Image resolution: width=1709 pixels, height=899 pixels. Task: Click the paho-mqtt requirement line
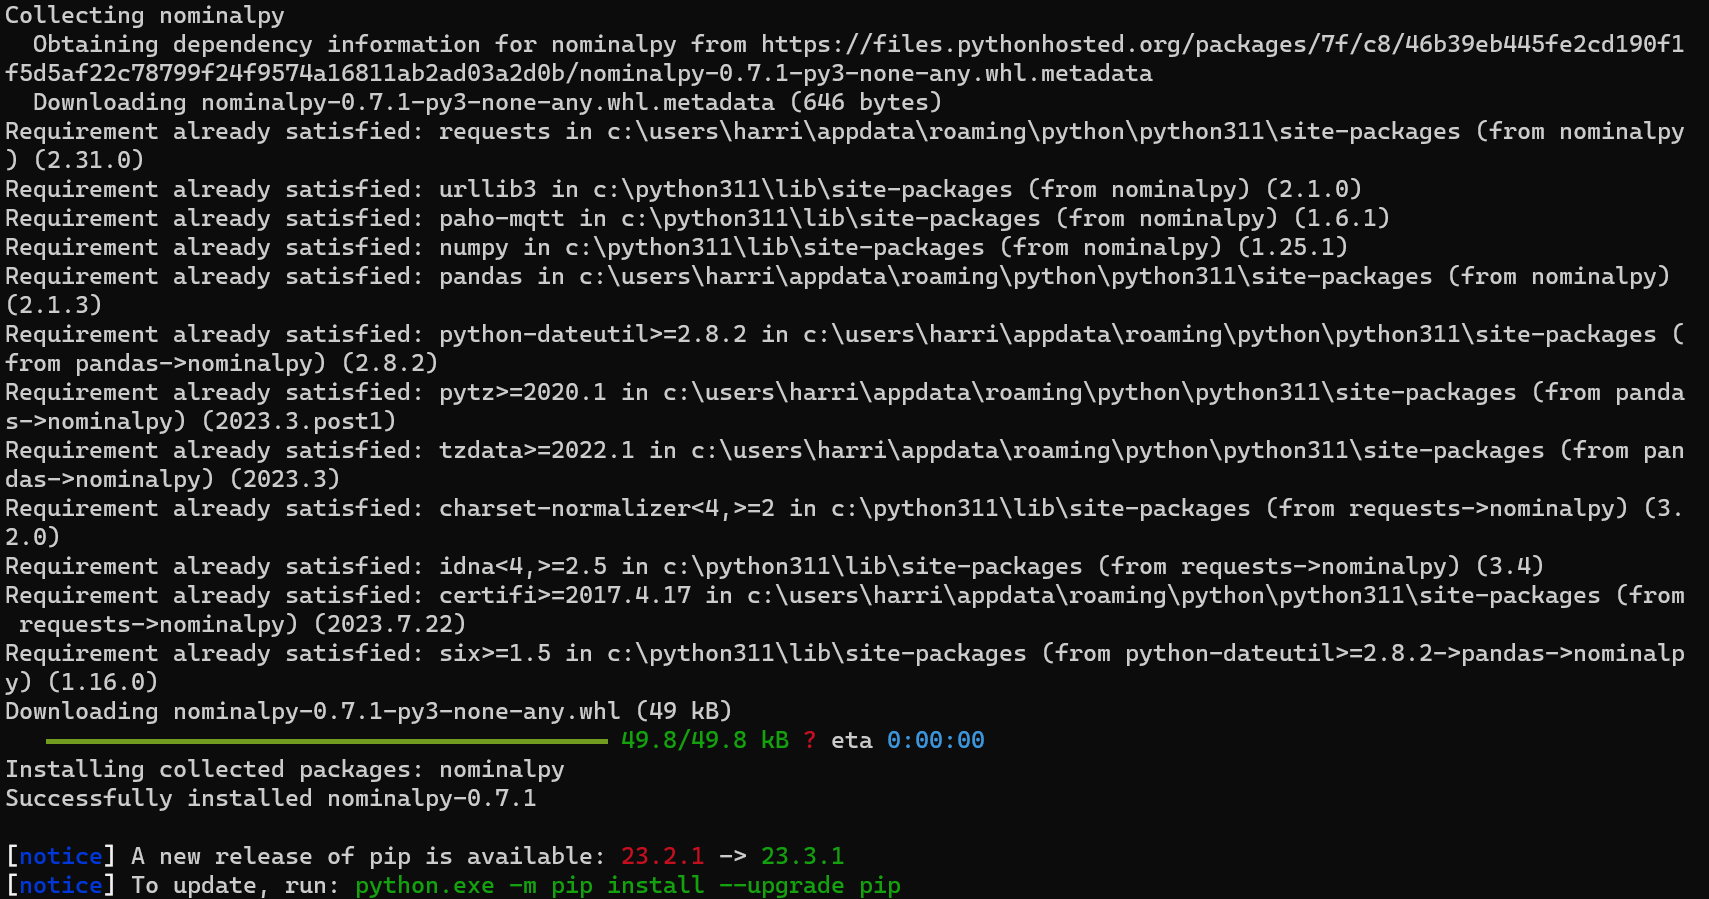pos(698,218)
